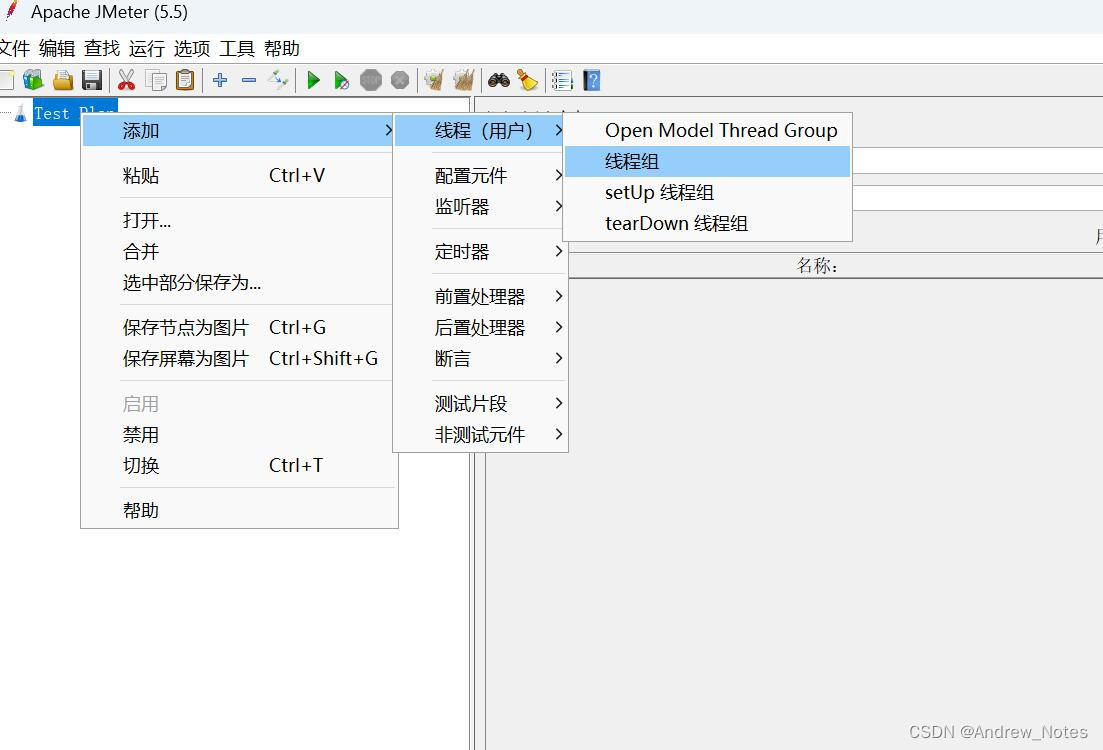Image resolution: width=1103 pixels, height=750 pixels.
Task: Collapse all nodes with minus icon
Action: pos(249,80)
